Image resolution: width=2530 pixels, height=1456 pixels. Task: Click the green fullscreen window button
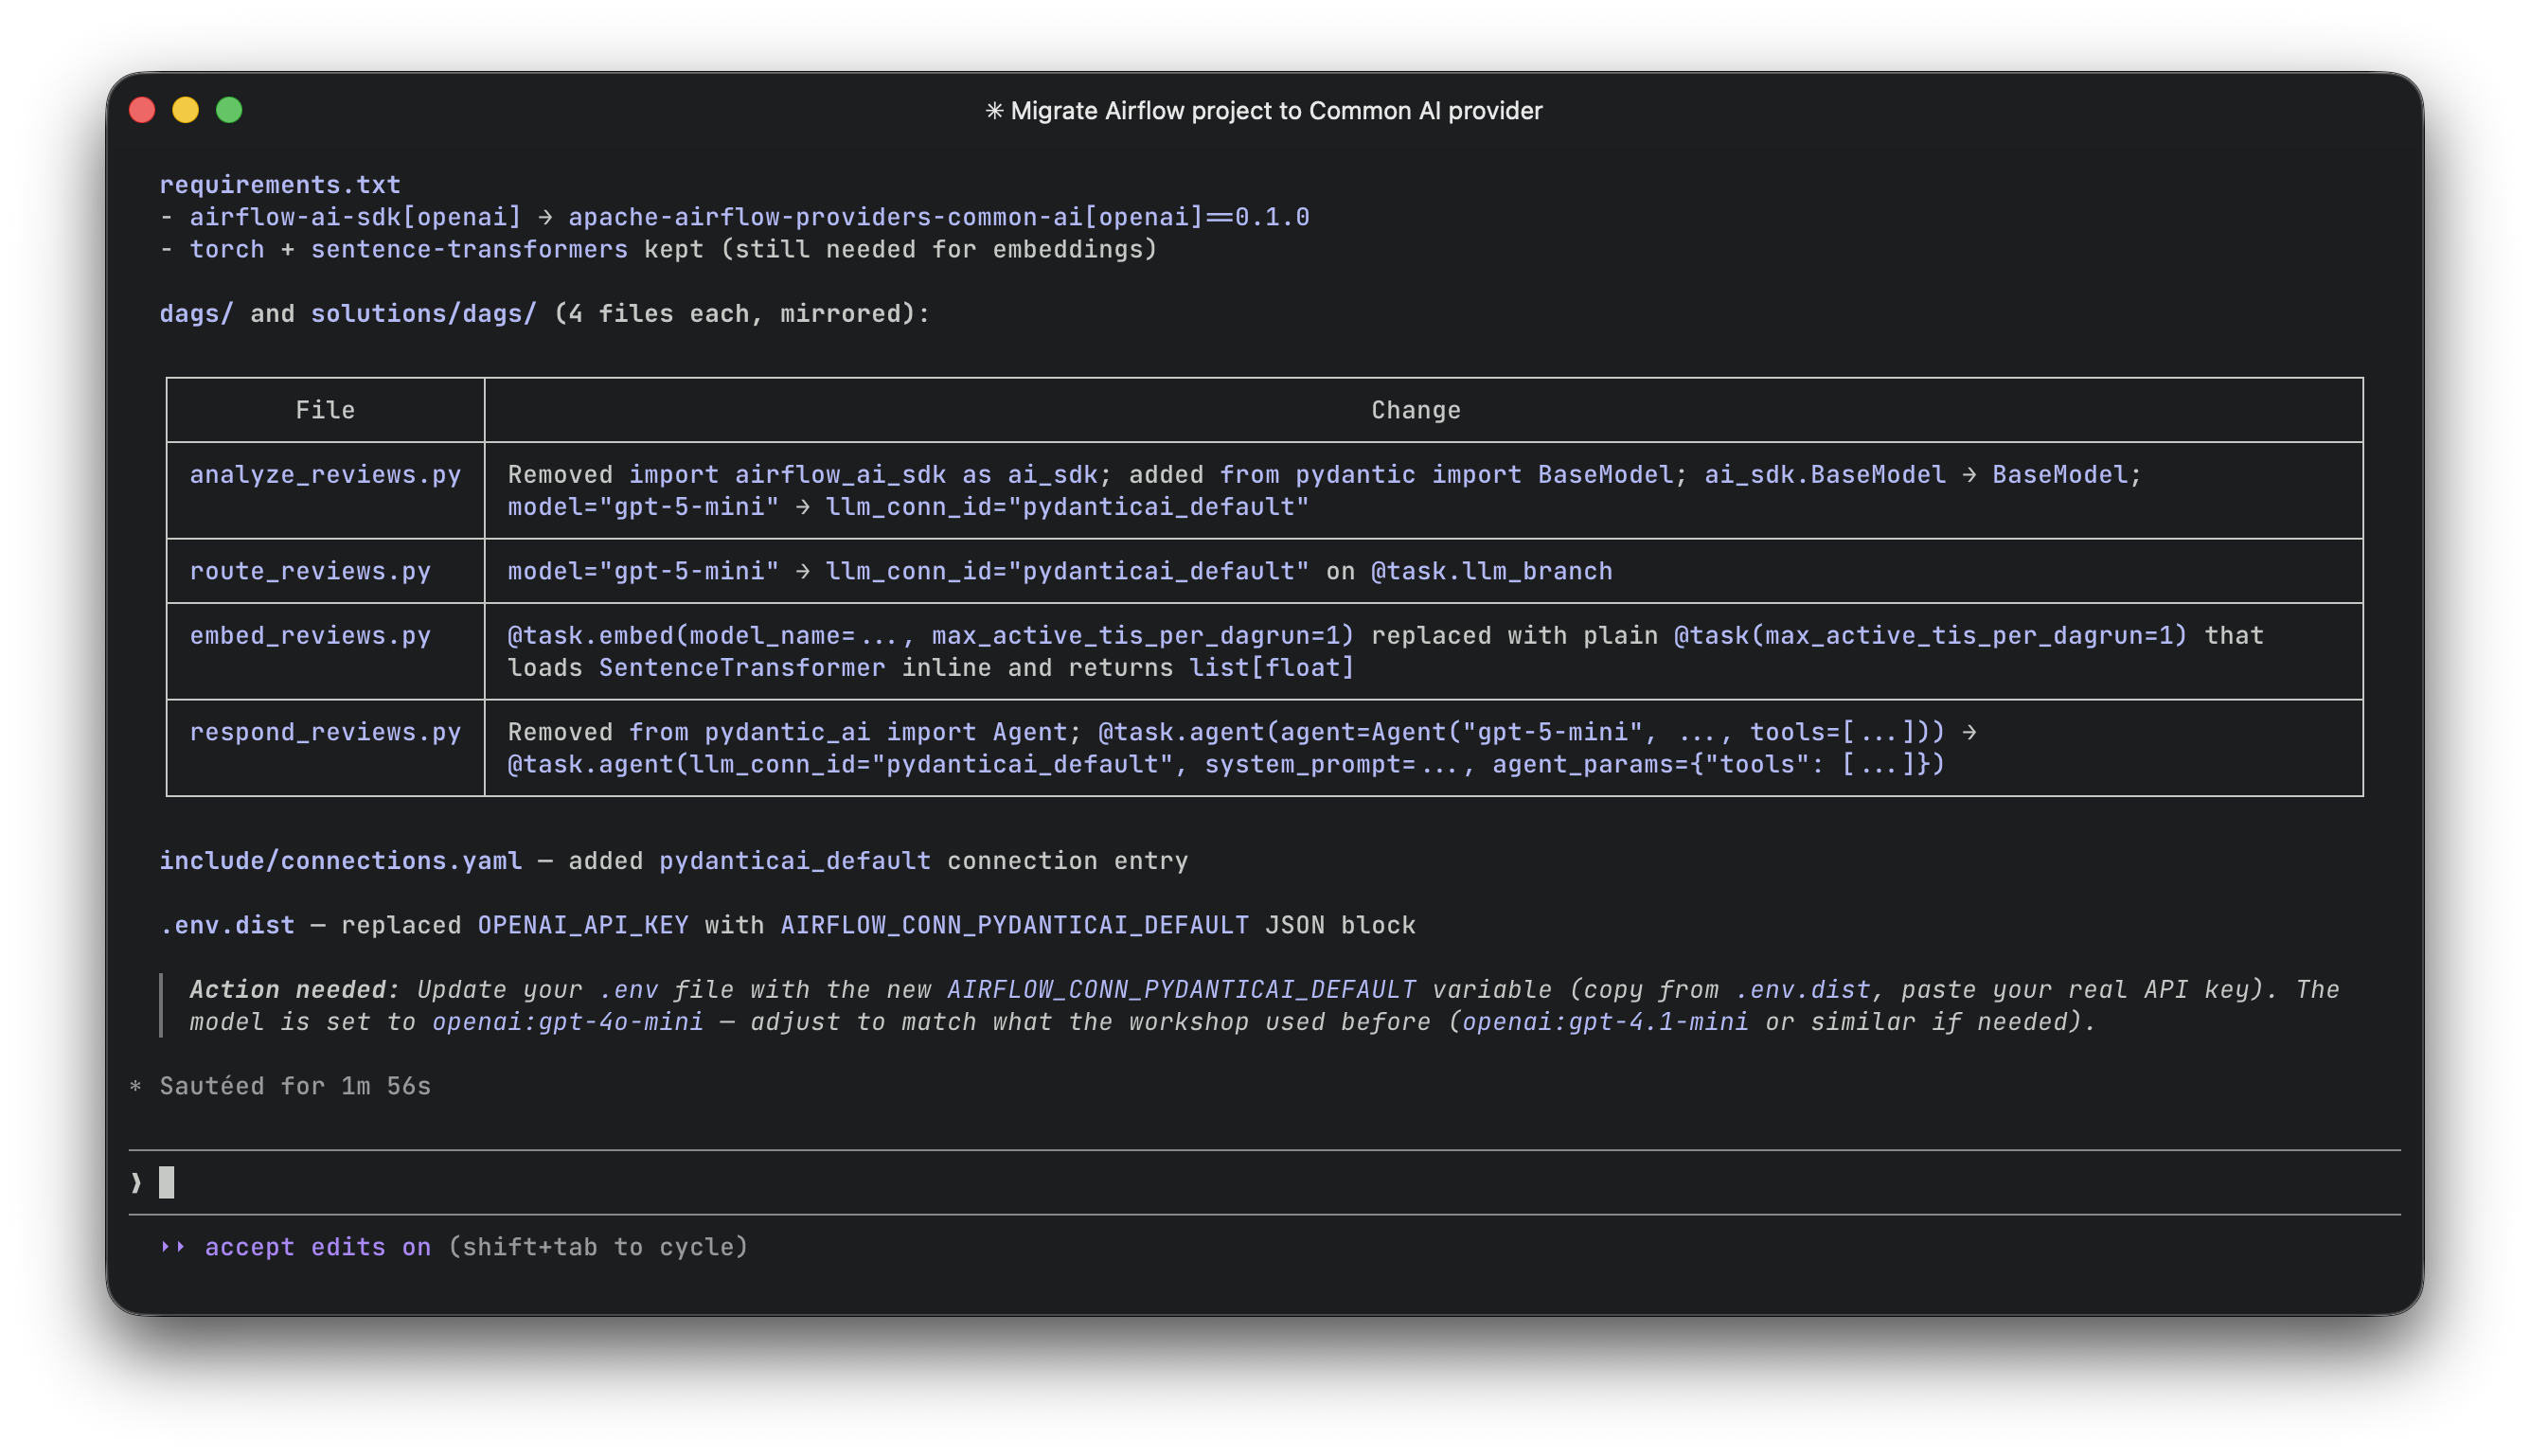click(229, 110)
